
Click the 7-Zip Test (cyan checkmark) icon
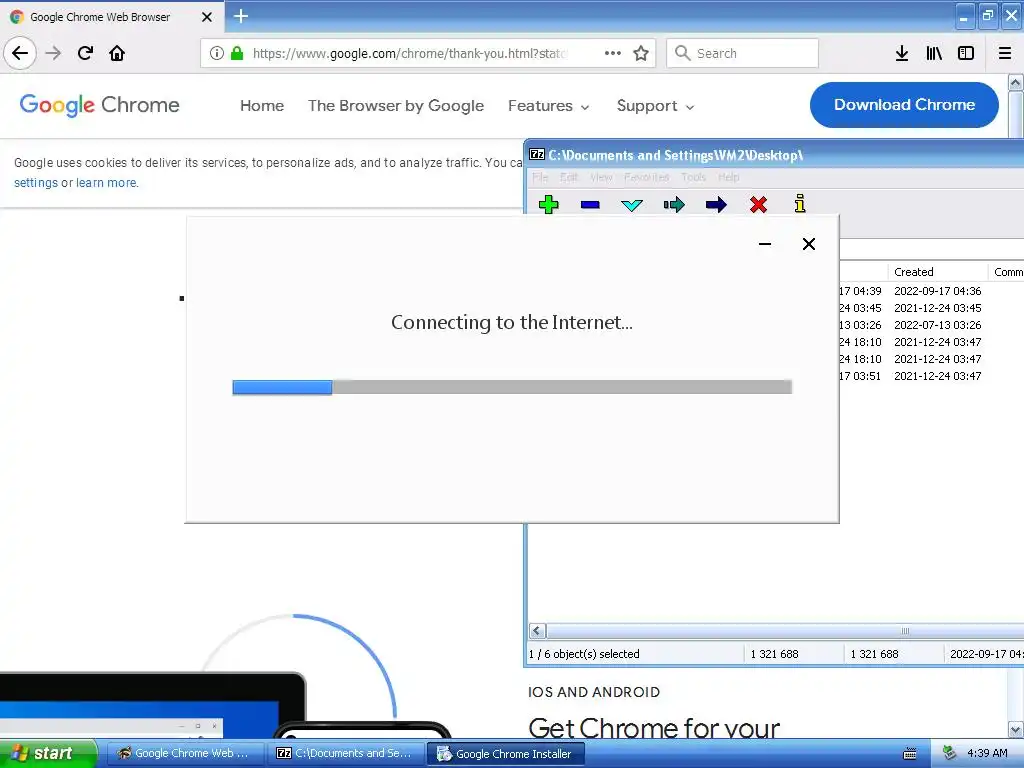tap(632, 205)
